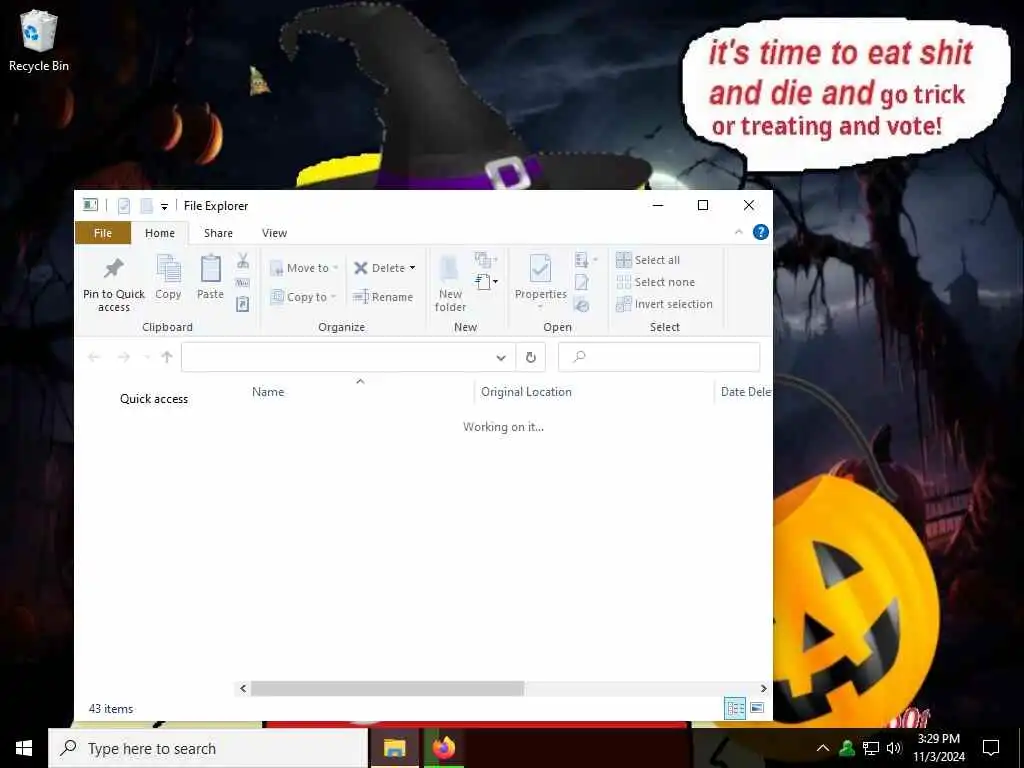Click the Up arrow navigation button
This screenshot has height=768, width=1024.
[167, 357]
